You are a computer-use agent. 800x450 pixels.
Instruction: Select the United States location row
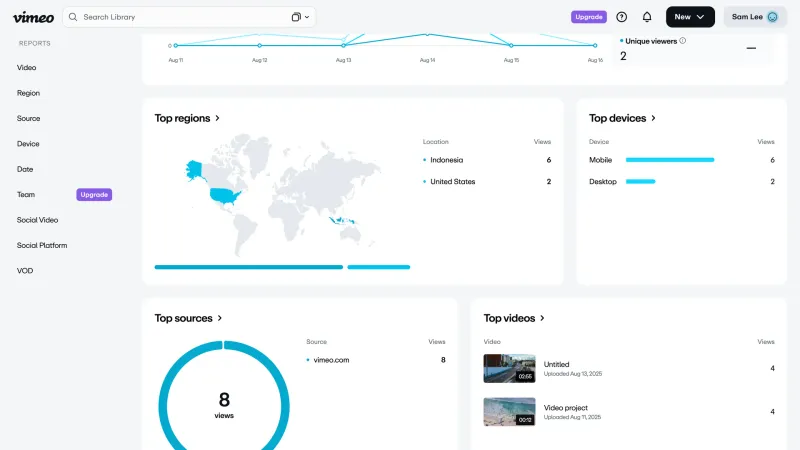click(487, 182)
